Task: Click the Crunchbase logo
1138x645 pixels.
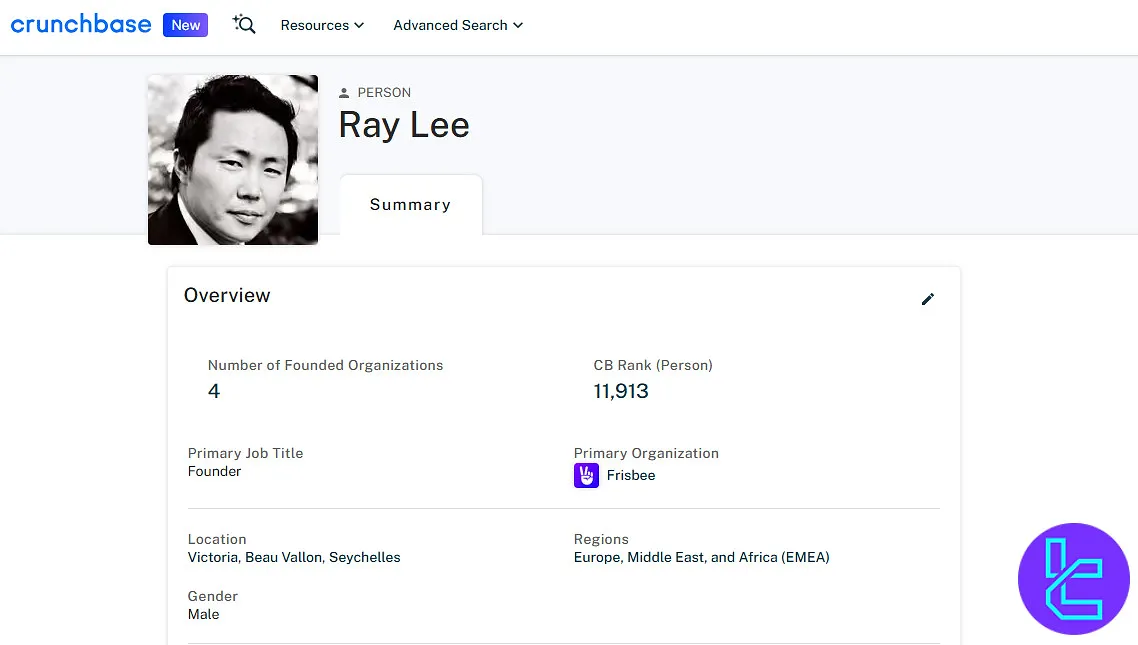Action: coord(81,25)
